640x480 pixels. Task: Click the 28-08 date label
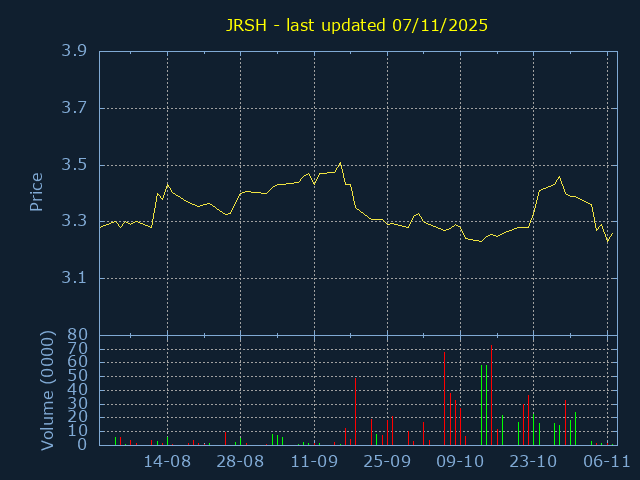click(240, 462)
